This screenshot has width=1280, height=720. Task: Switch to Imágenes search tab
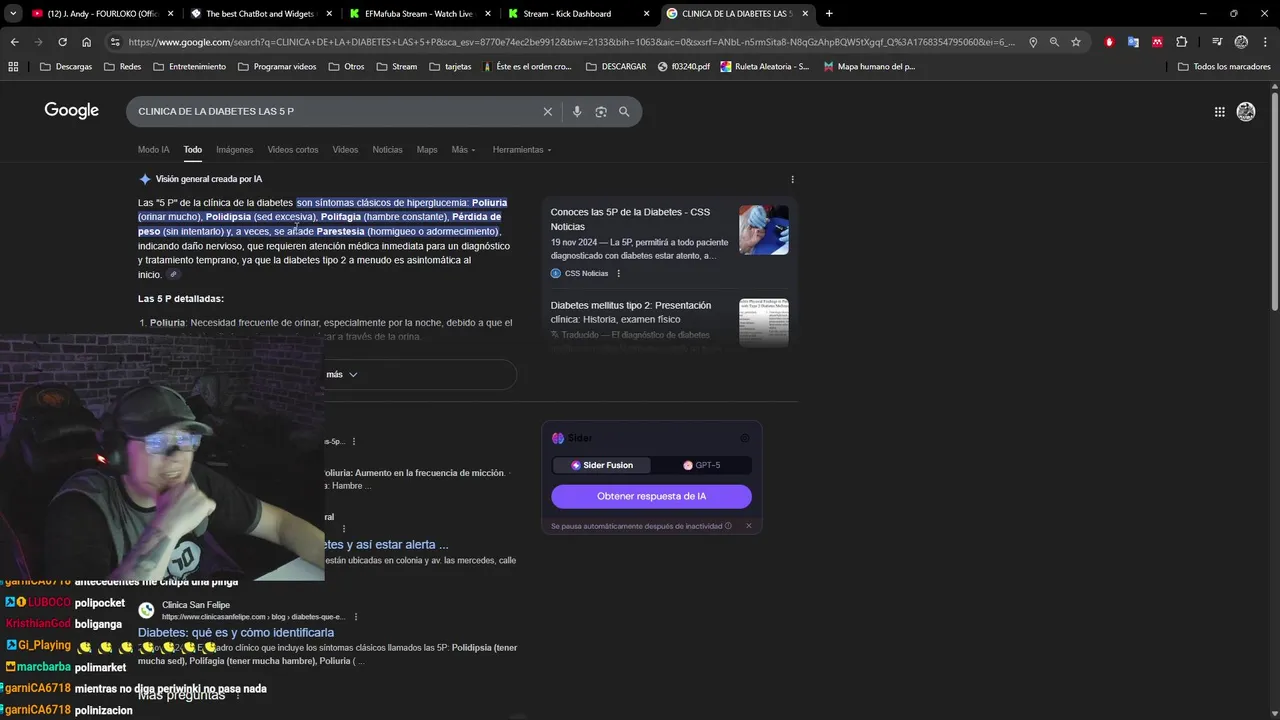click(234, 150)
